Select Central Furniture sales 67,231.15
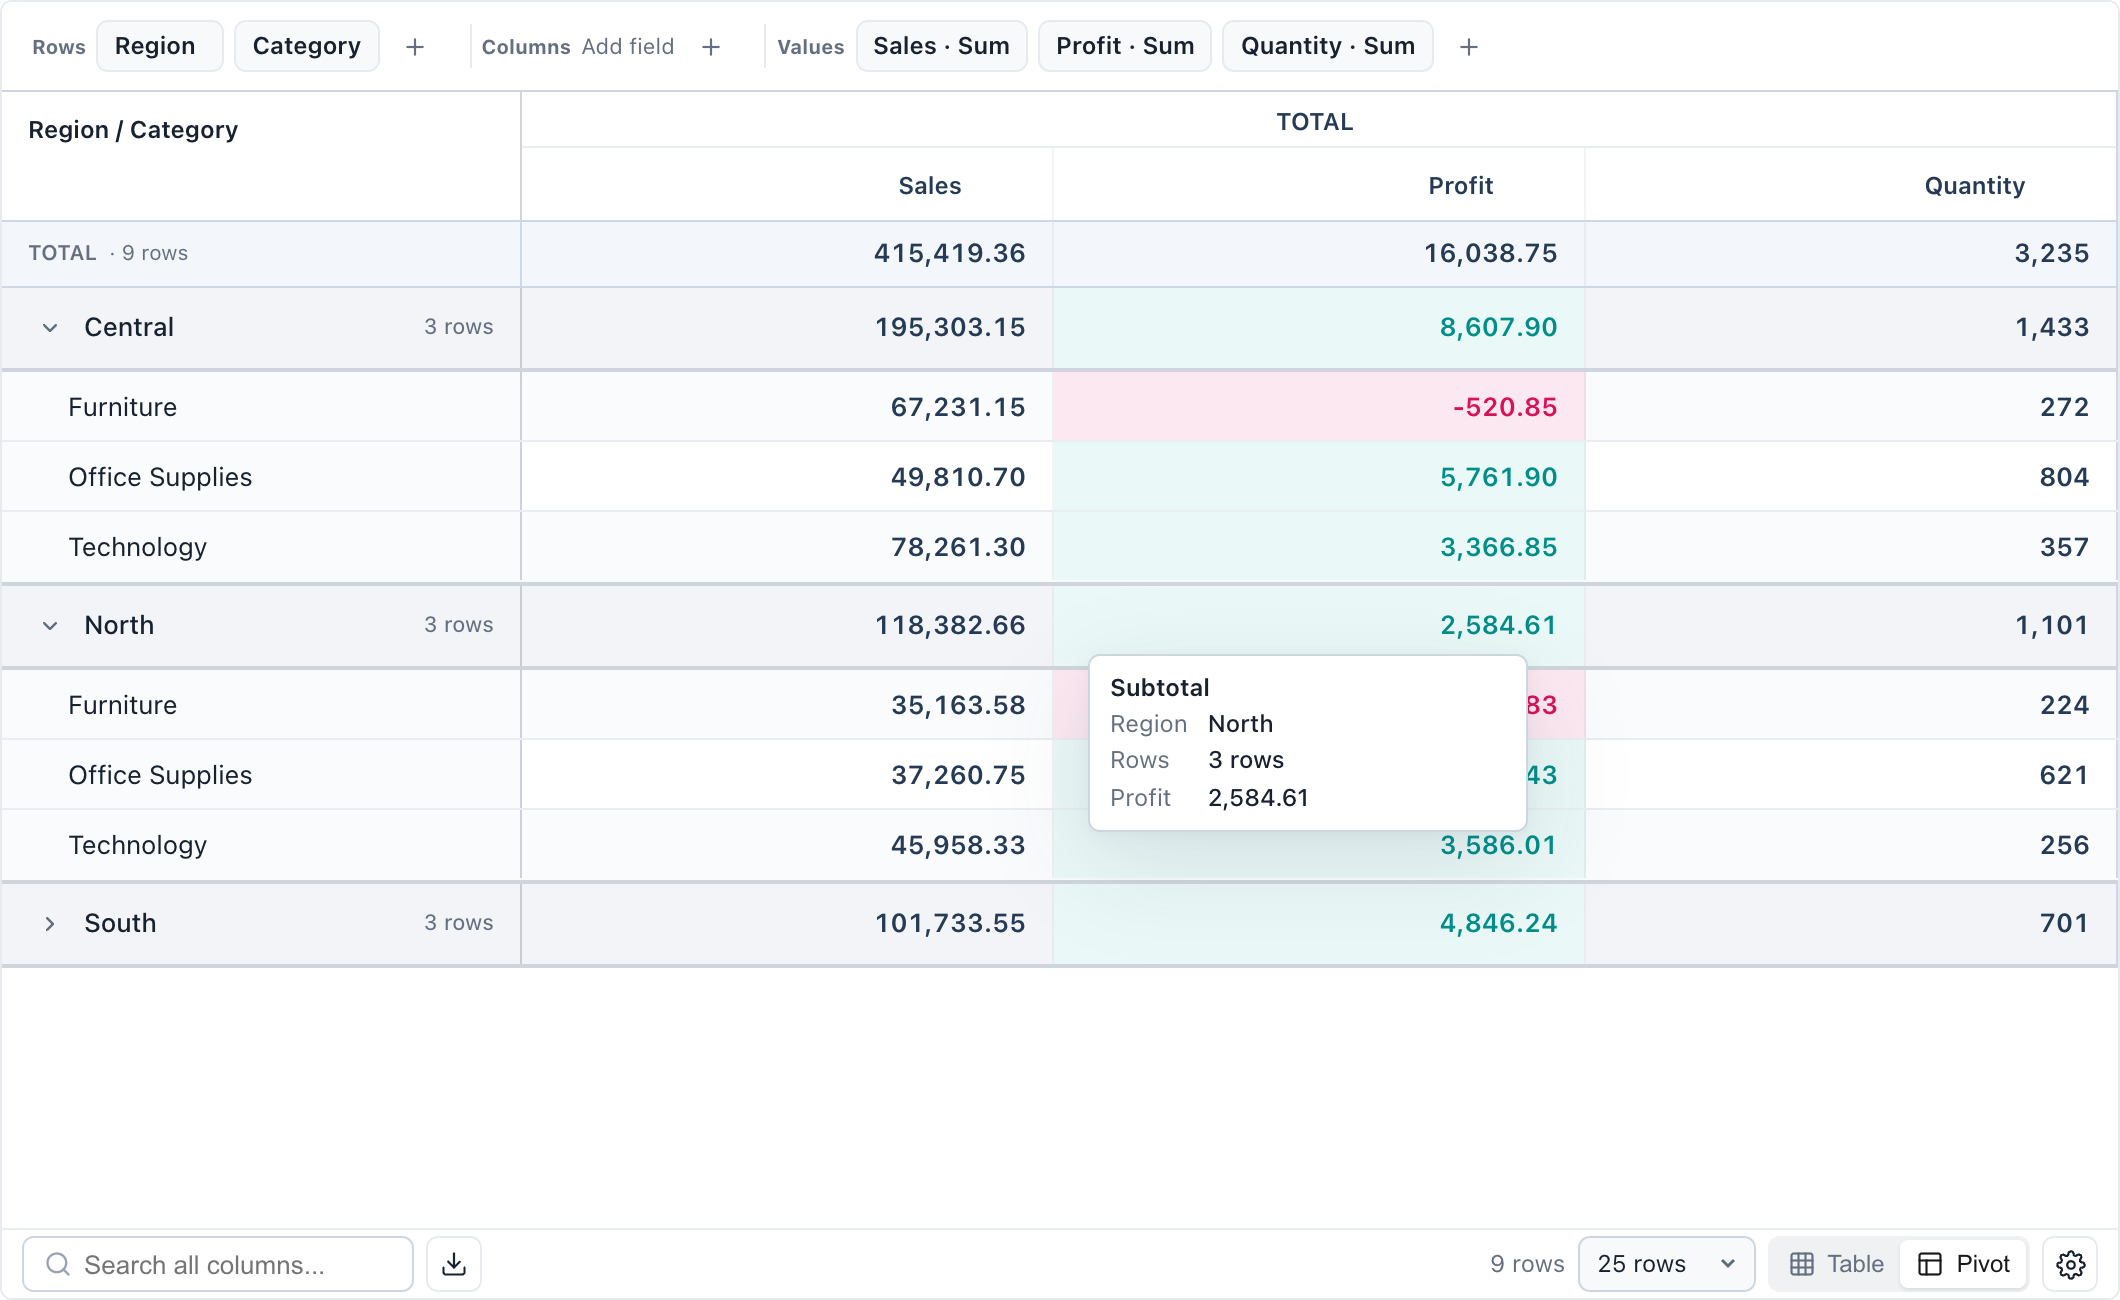 tap(787, 407)
